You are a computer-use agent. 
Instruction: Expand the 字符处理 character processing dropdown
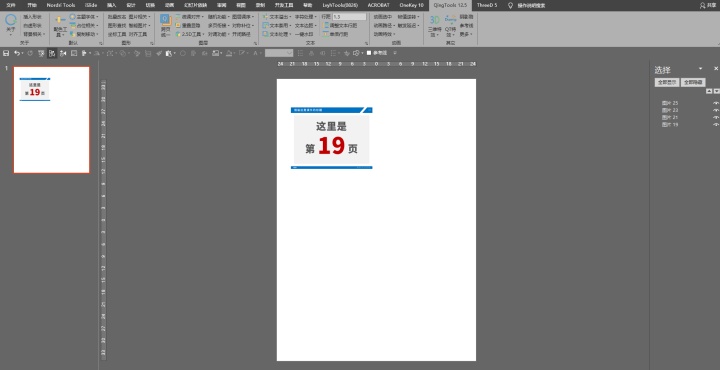[x=306, y=17]
